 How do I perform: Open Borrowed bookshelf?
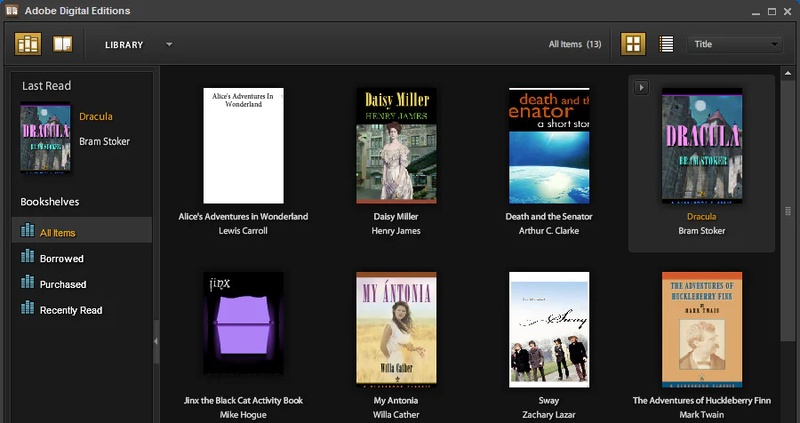82,258
